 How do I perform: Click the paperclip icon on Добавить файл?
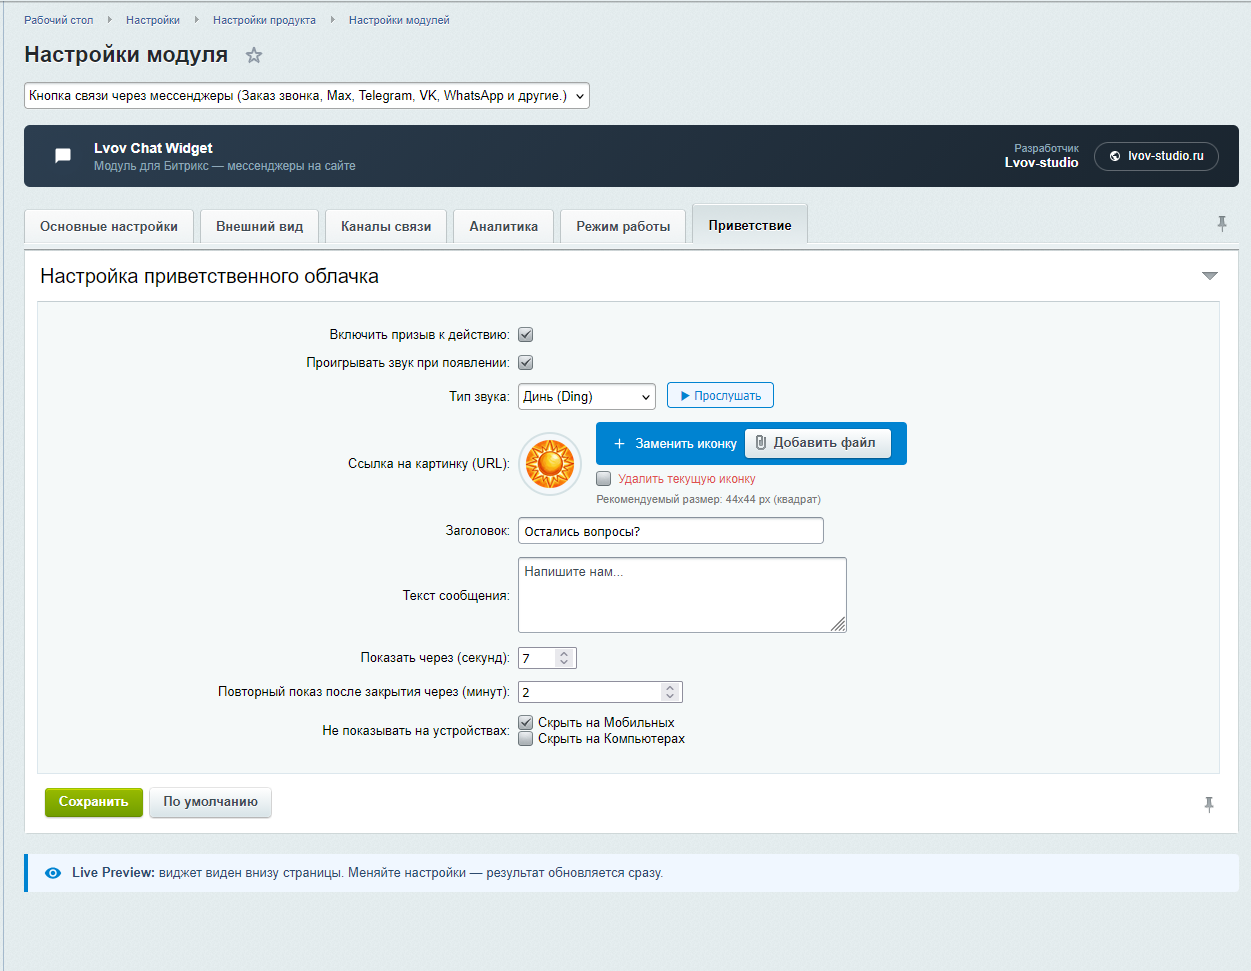coord(761,443)
